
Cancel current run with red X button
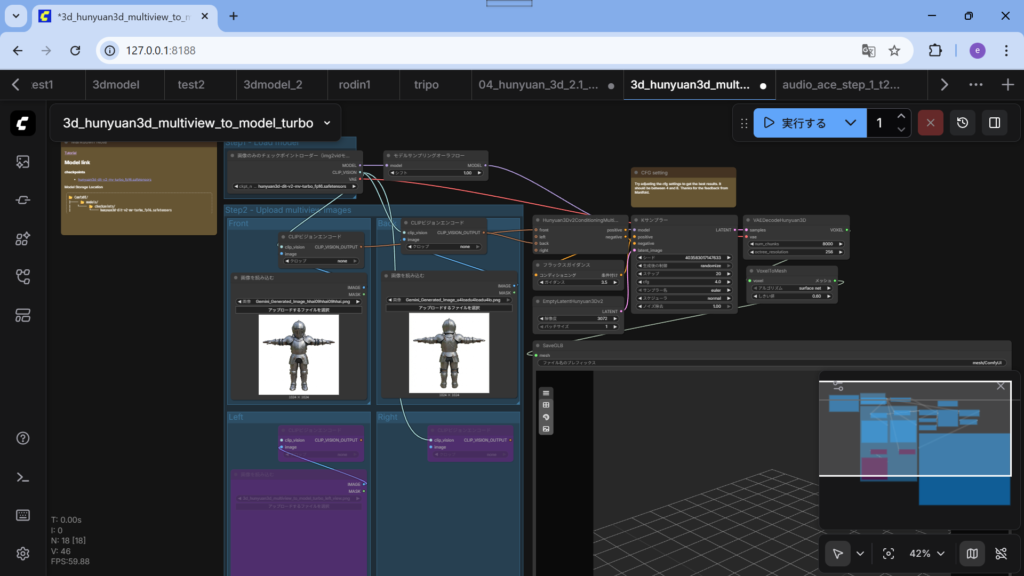point(930,123)
